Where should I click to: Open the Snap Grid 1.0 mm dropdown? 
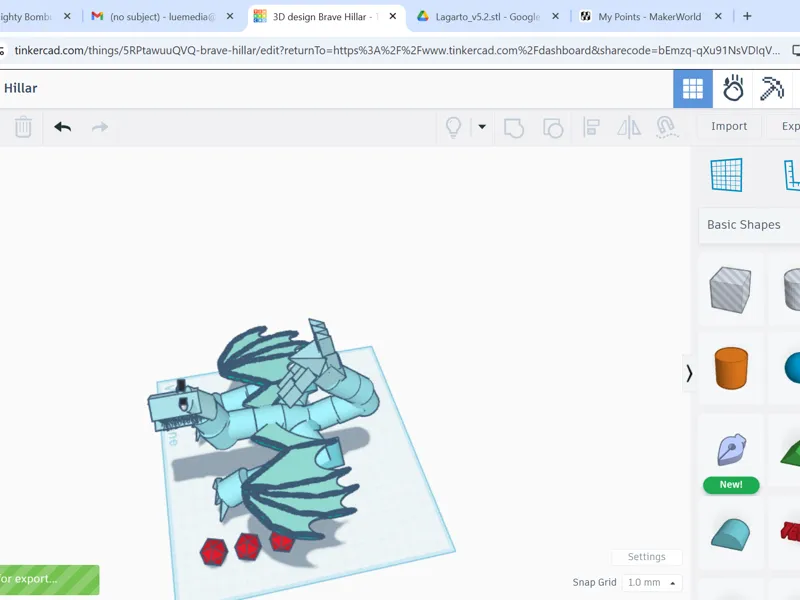click(652, 582)
